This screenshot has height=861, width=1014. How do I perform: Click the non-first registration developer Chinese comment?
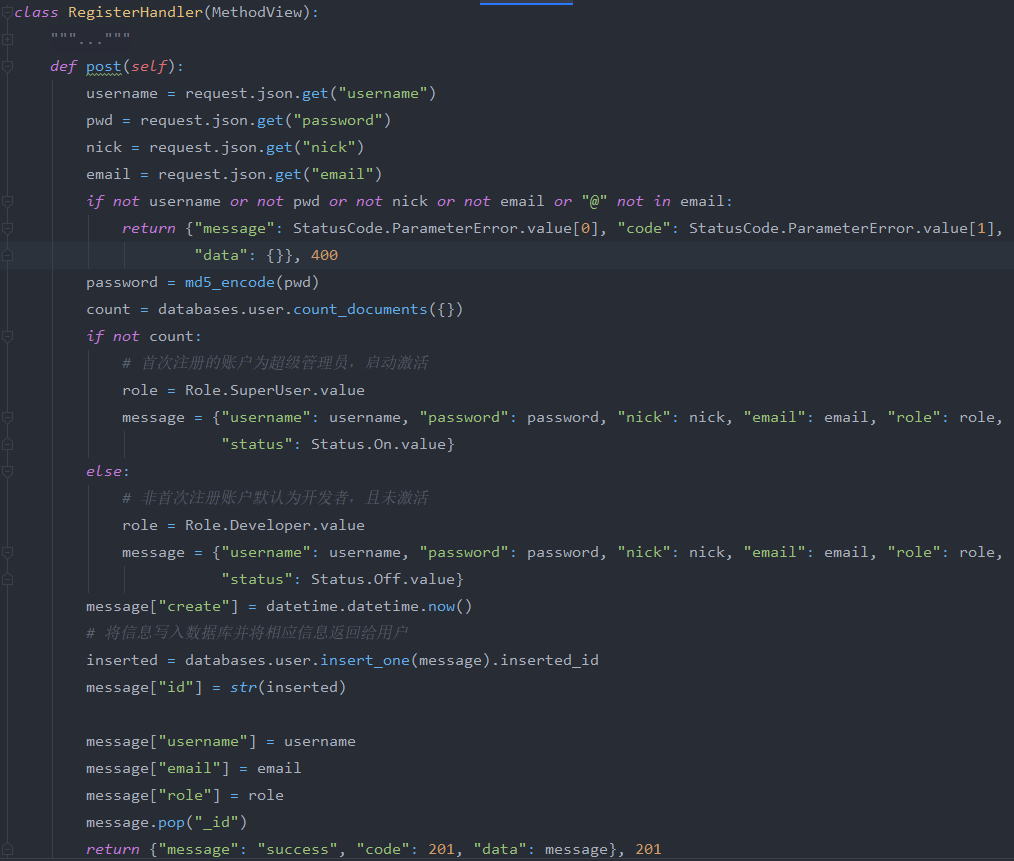(x=275, y=498)
